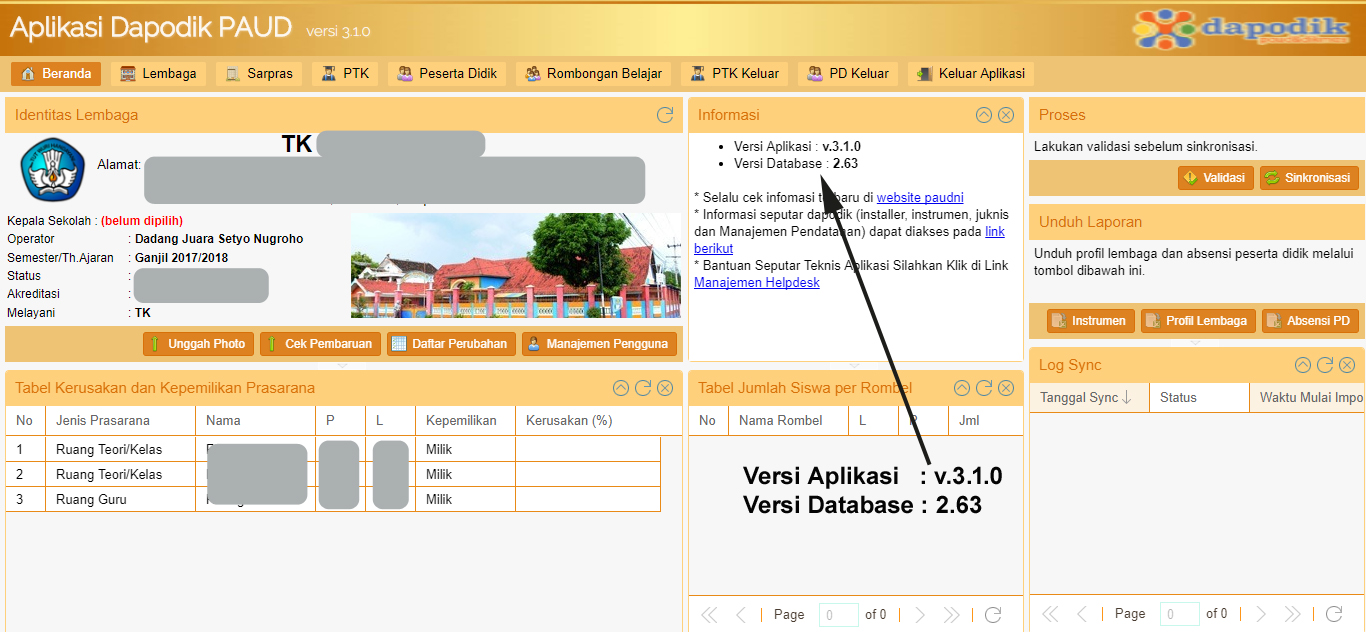
Task: Select row 1 Ruang Teori/Kelas
Action: (333, 449)
